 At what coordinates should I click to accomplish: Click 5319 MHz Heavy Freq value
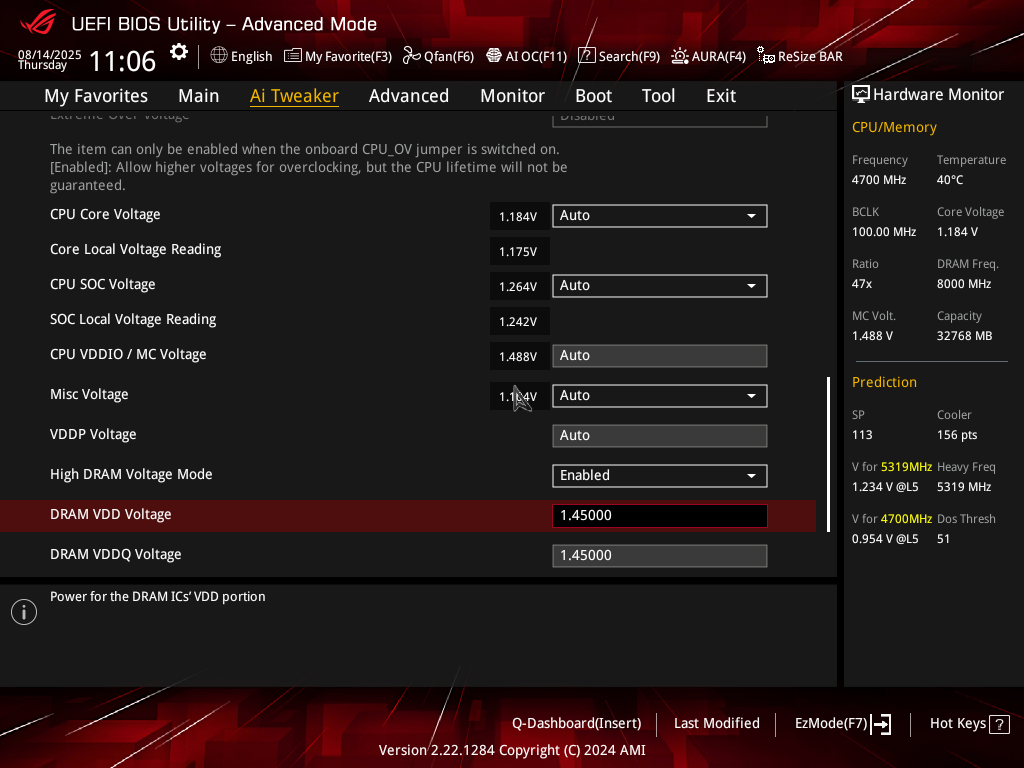coord(964,487)
